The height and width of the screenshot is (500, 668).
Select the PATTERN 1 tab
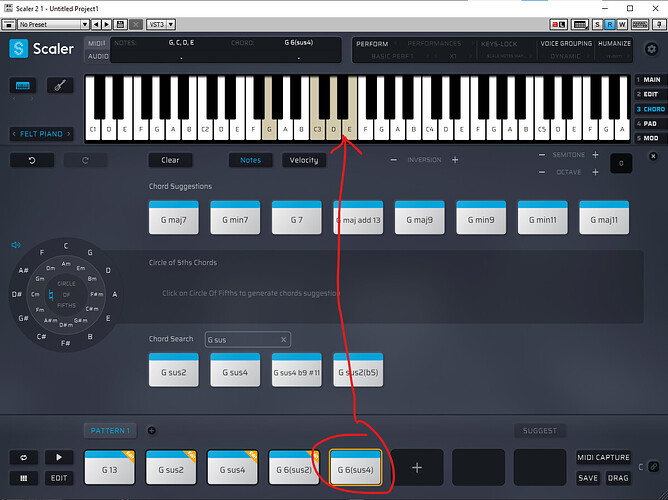(110, 431)
